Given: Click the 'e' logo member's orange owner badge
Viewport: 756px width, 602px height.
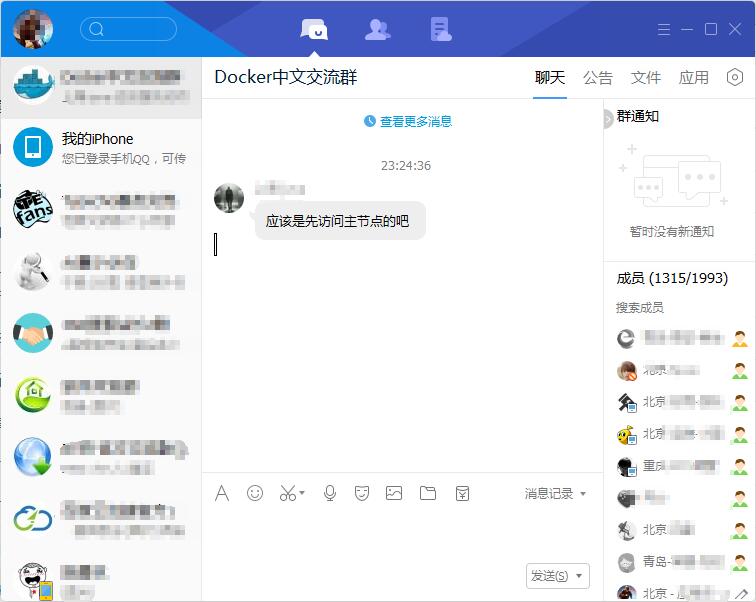Looking at the screenshot, I should pyautogui.click(x=740, y=338).
